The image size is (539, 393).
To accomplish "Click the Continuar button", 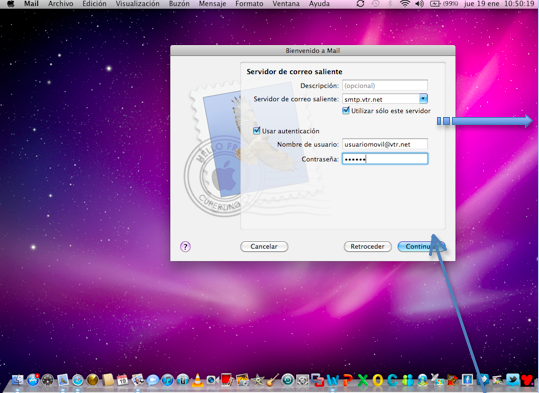I will point(421,247).
